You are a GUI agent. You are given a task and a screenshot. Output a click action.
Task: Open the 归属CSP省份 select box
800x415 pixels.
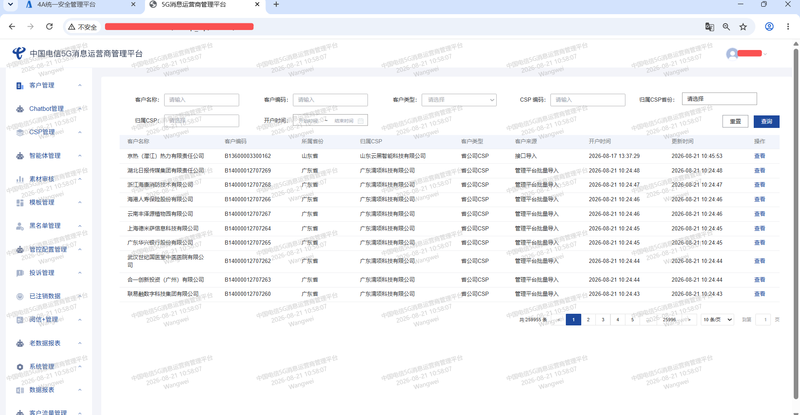719,99
